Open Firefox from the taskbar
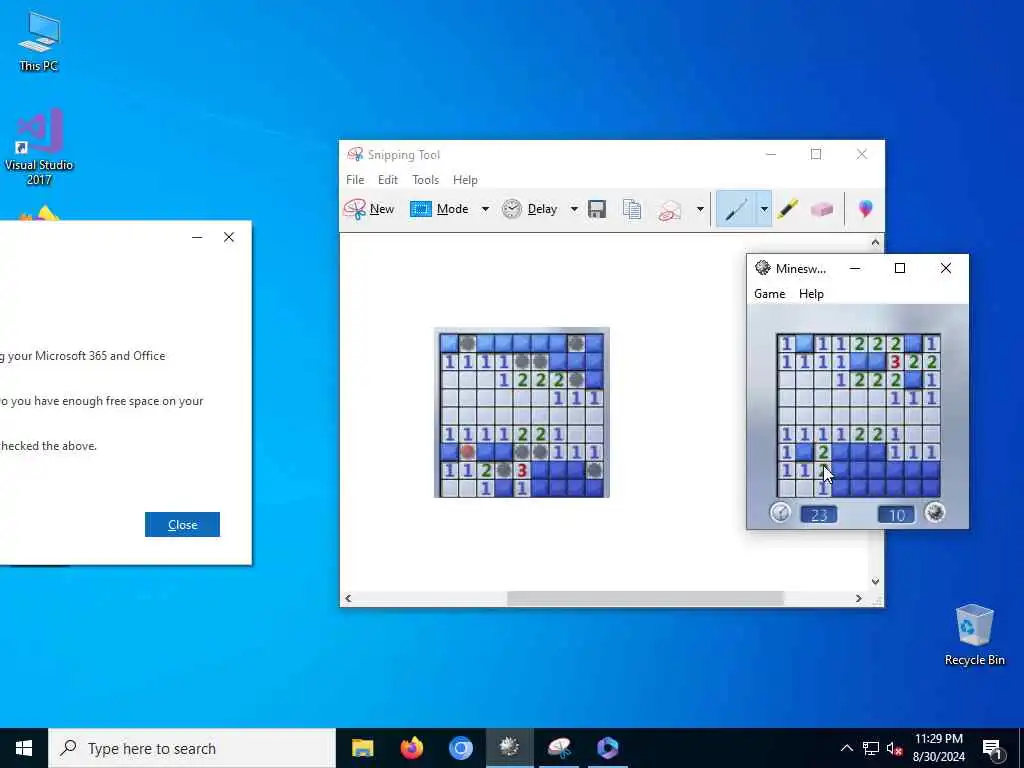Screen dimensions: 1024x768 click(411, 748)
